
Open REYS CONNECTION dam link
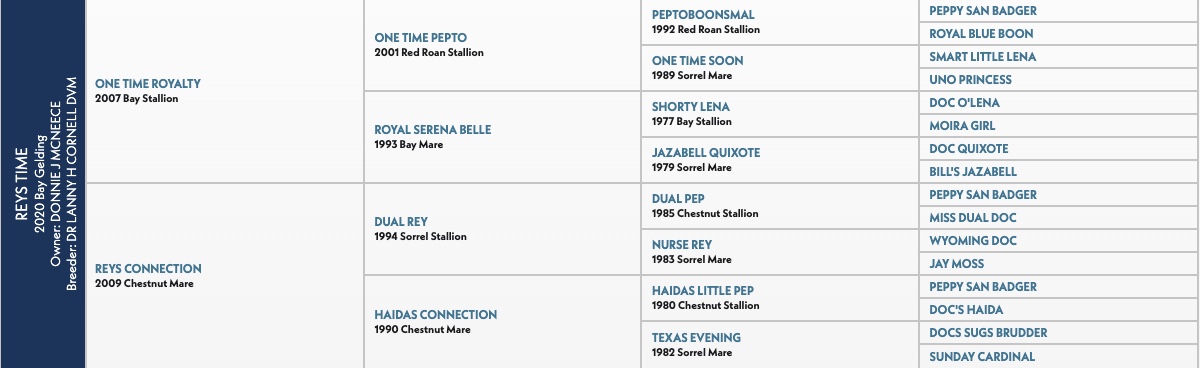148,269
